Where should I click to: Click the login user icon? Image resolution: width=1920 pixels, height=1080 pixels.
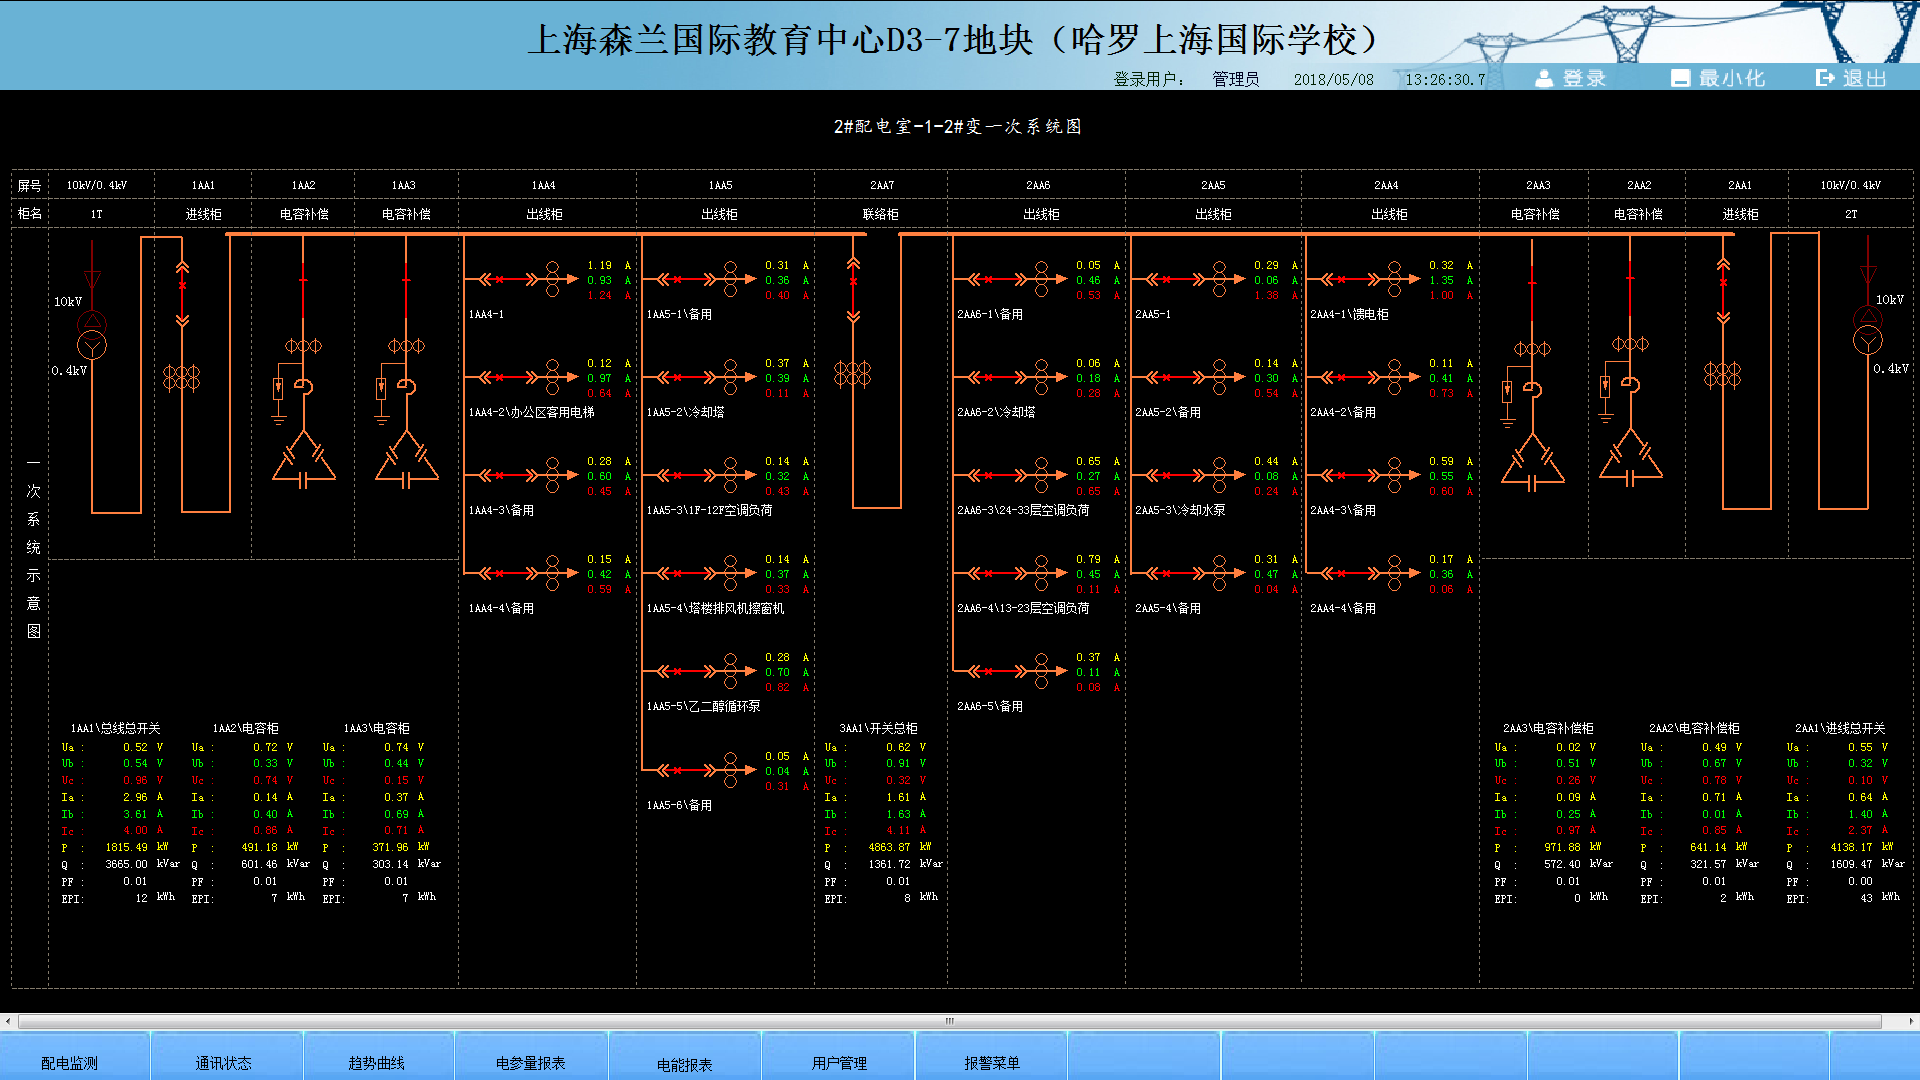[1544, 78]
